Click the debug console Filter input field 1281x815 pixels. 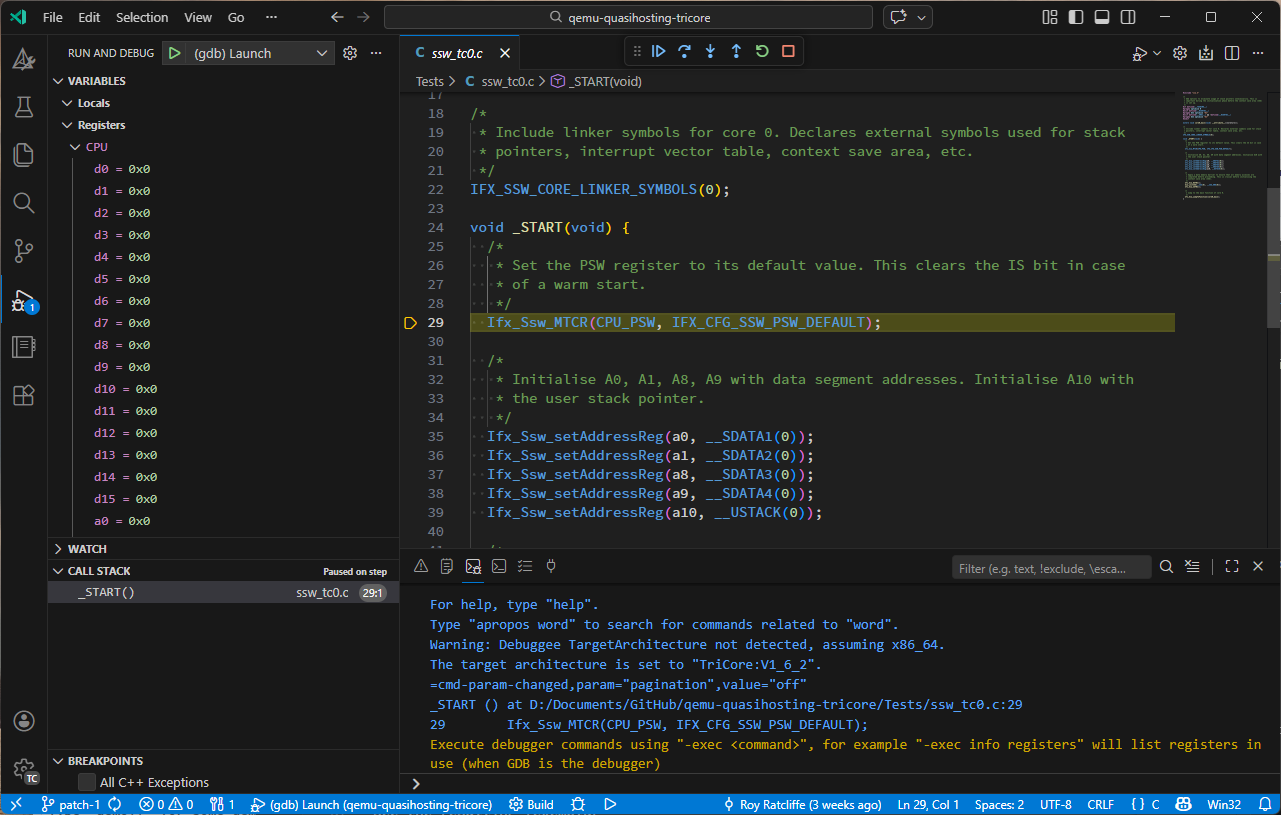pyautogui.click(x=1050, y=567)
